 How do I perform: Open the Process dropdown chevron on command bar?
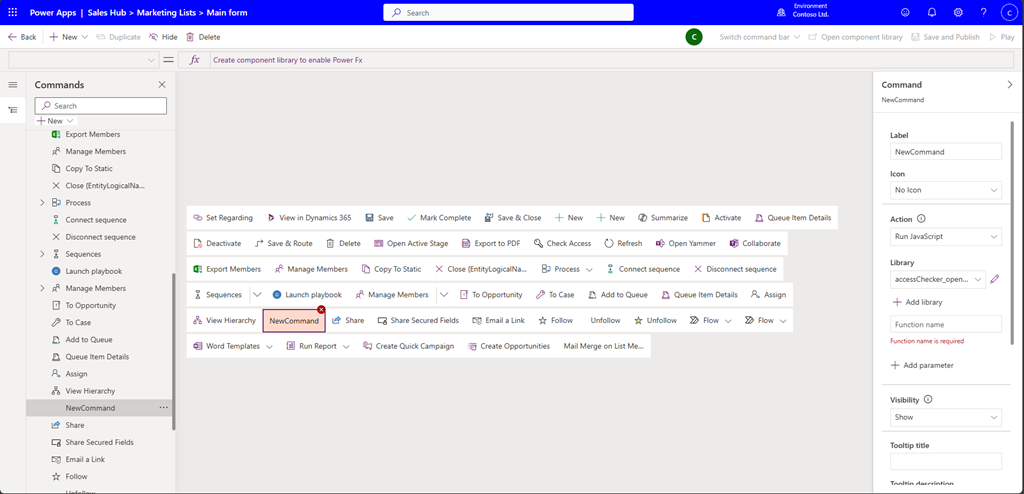coord(590,269)
